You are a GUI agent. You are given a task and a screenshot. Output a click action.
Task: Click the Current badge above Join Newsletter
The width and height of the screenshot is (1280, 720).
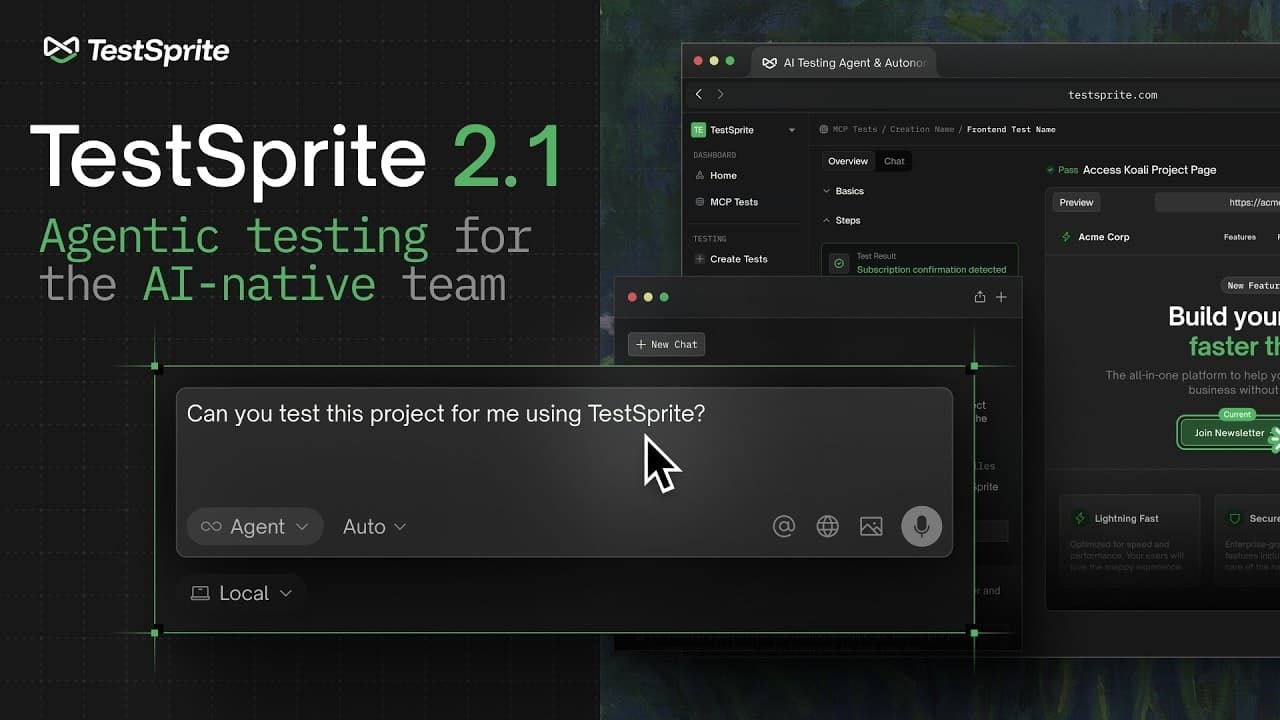coord(1236,414)
